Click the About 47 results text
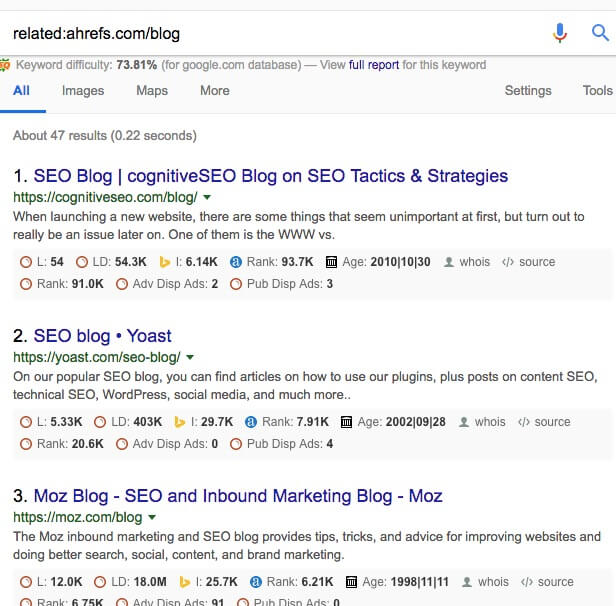616x606 pixels. tap(104, 136)
